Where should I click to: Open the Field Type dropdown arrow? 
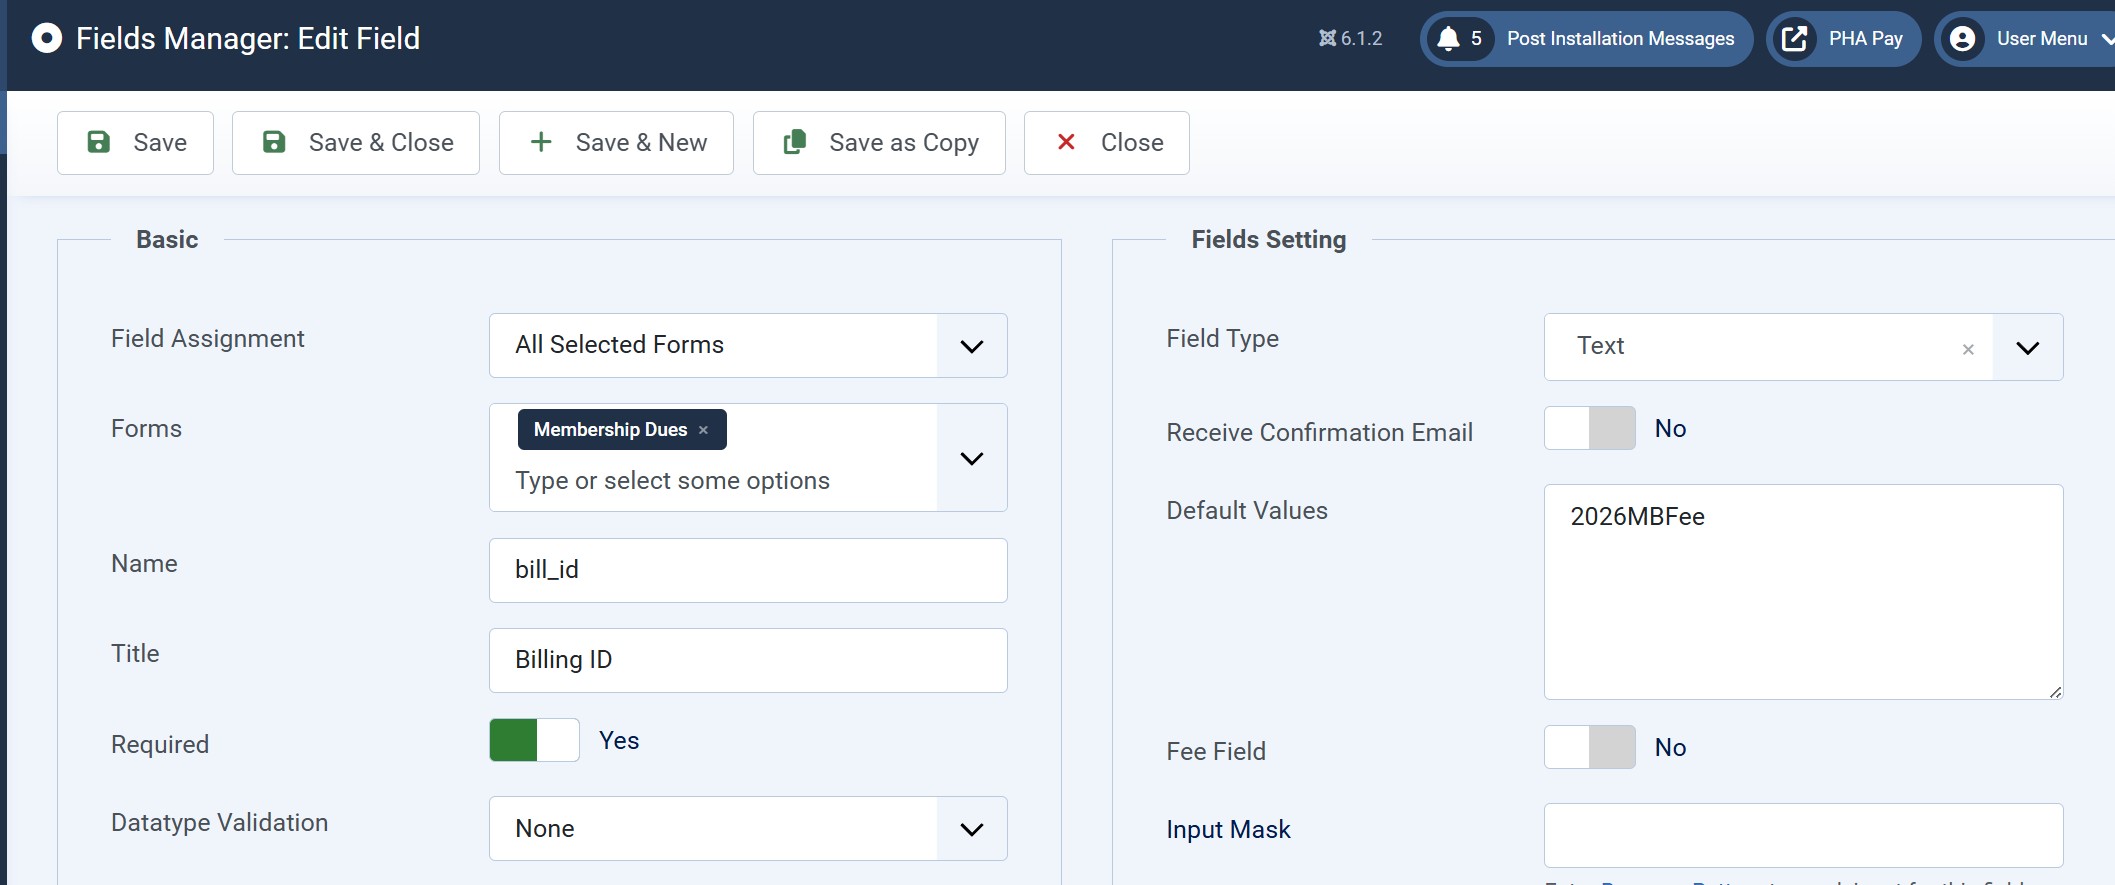point(2027,348)
